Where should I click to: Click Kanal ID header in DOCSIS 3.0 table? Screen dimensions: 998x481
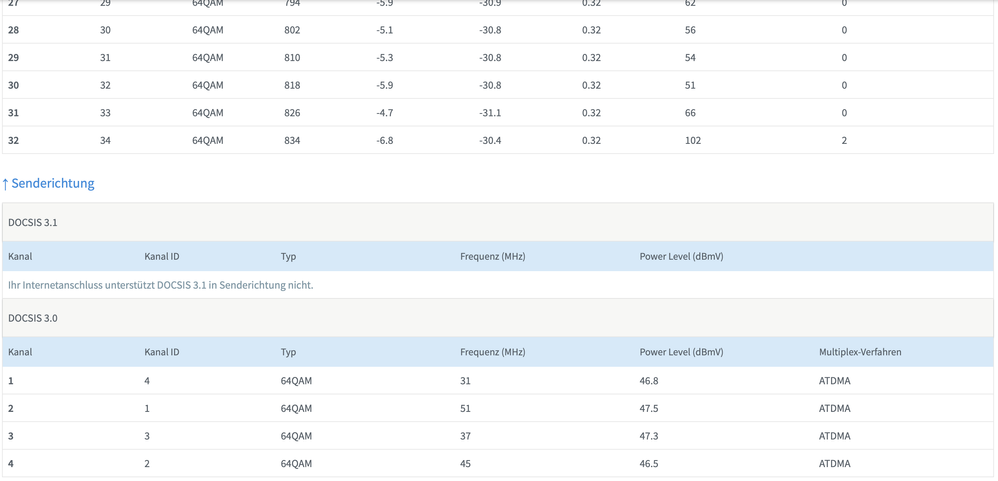tap(162, 352)
